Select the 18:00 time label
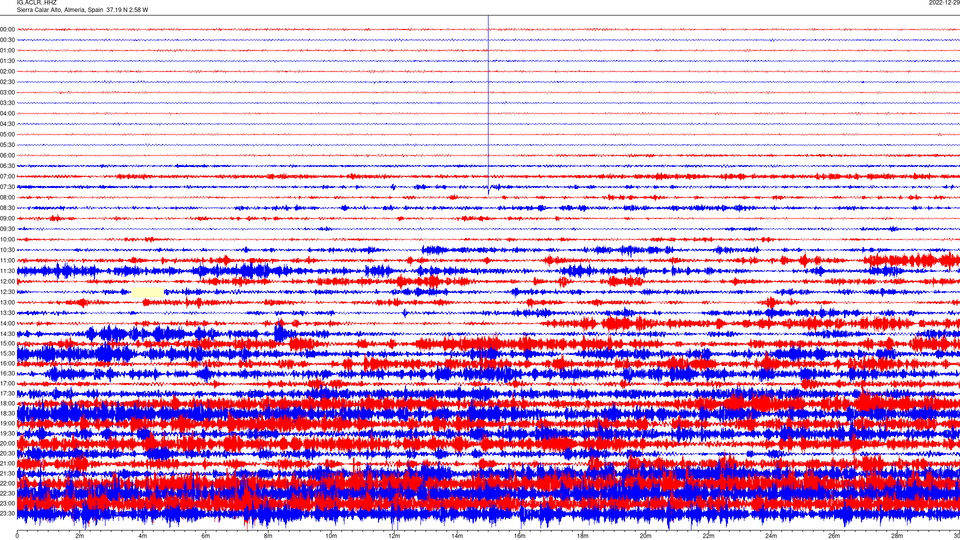The width and height of the screenshot is (960, 540). [x=8, y=403]
